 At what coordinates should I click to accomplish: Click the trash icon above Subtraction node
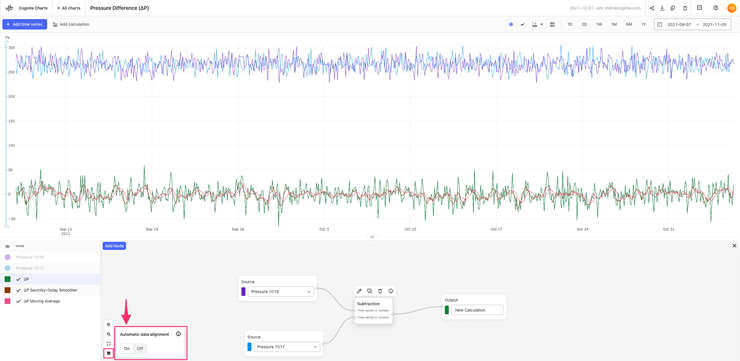click(x=380, y=291)
